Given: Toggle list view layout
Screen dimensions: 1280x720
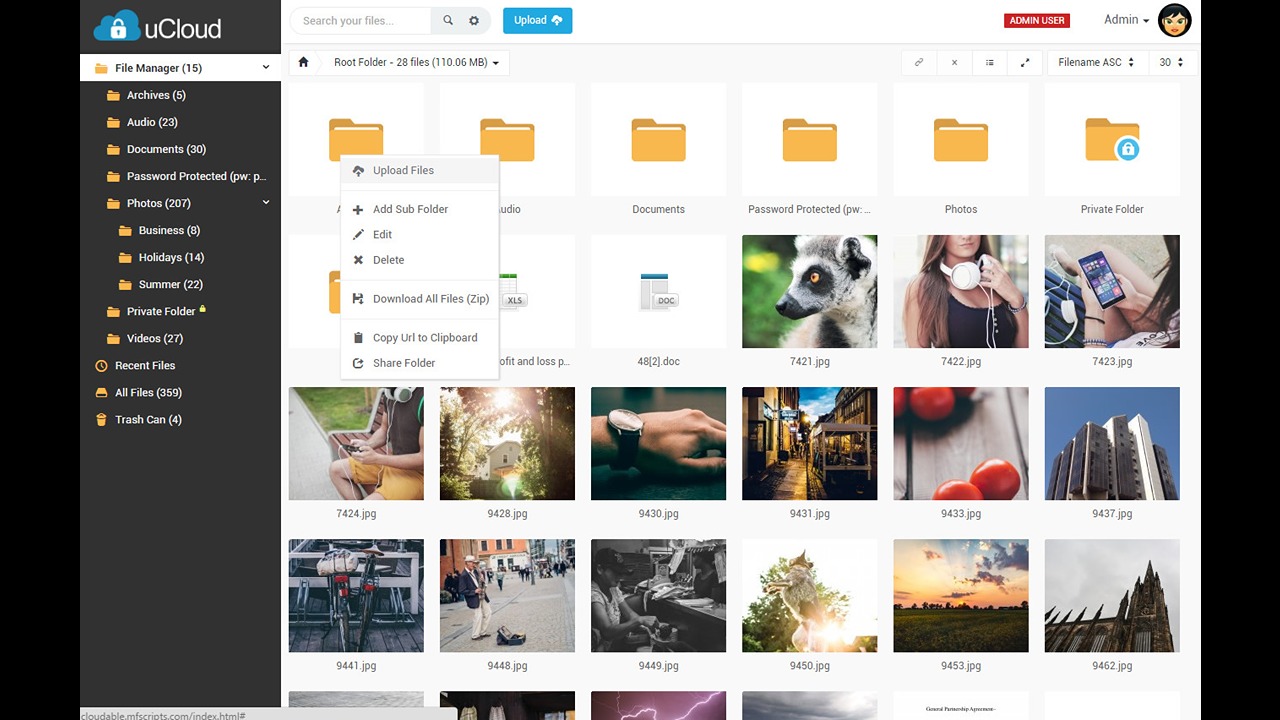Looking at the screenshot, I should pyautogui.click(x=989, y=62).
